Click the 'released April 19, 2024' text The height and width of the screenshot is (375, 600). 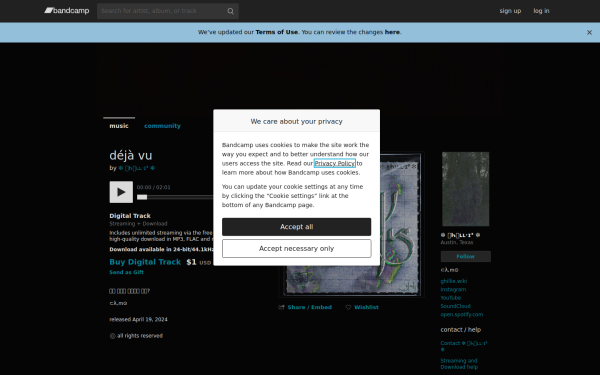pos(138,320)
